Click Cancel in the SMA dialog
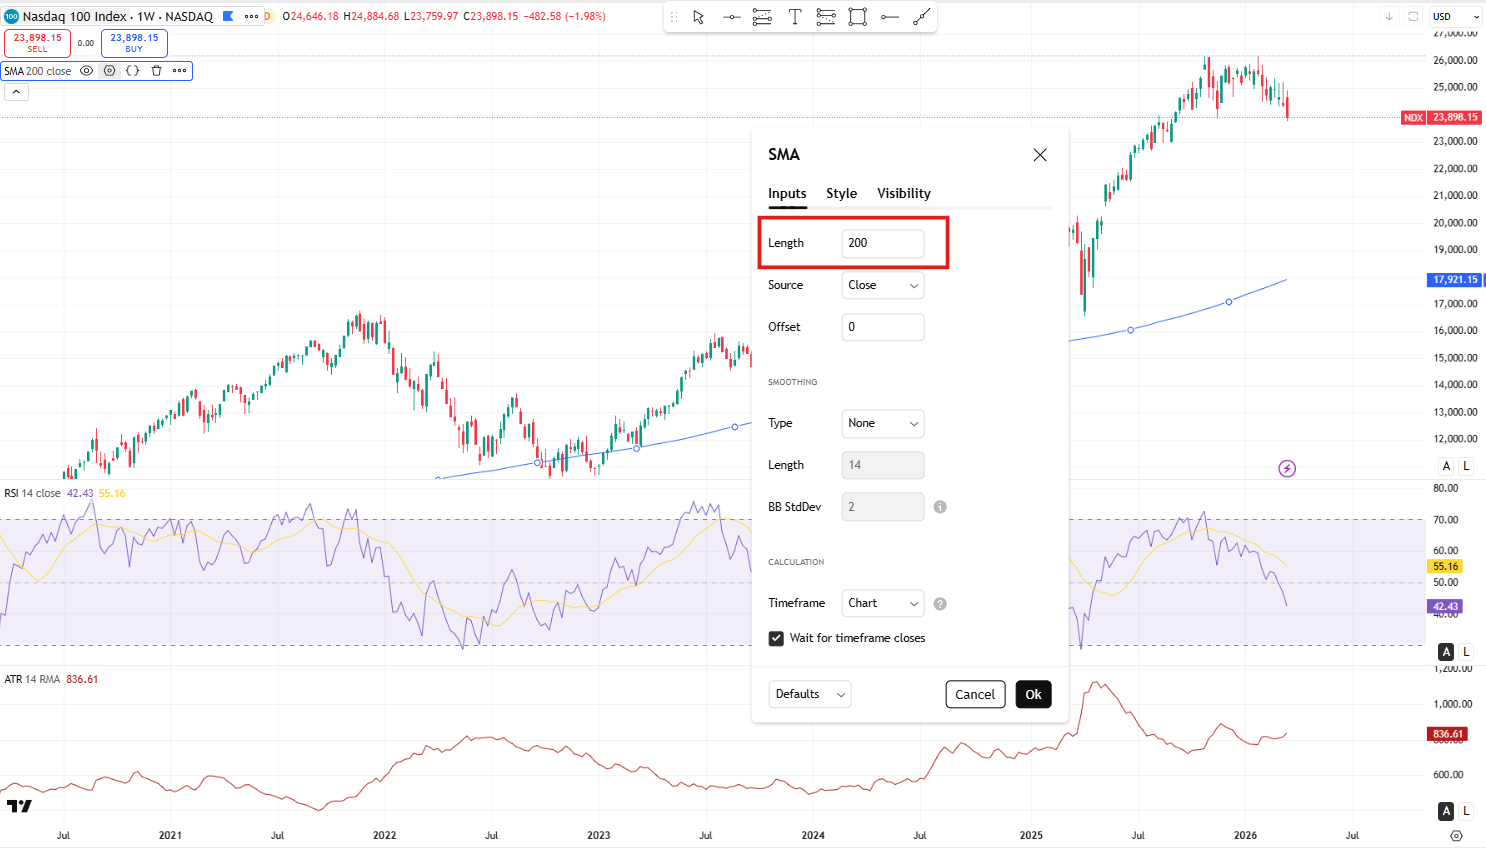1486x848 pixels. (974, 694)
